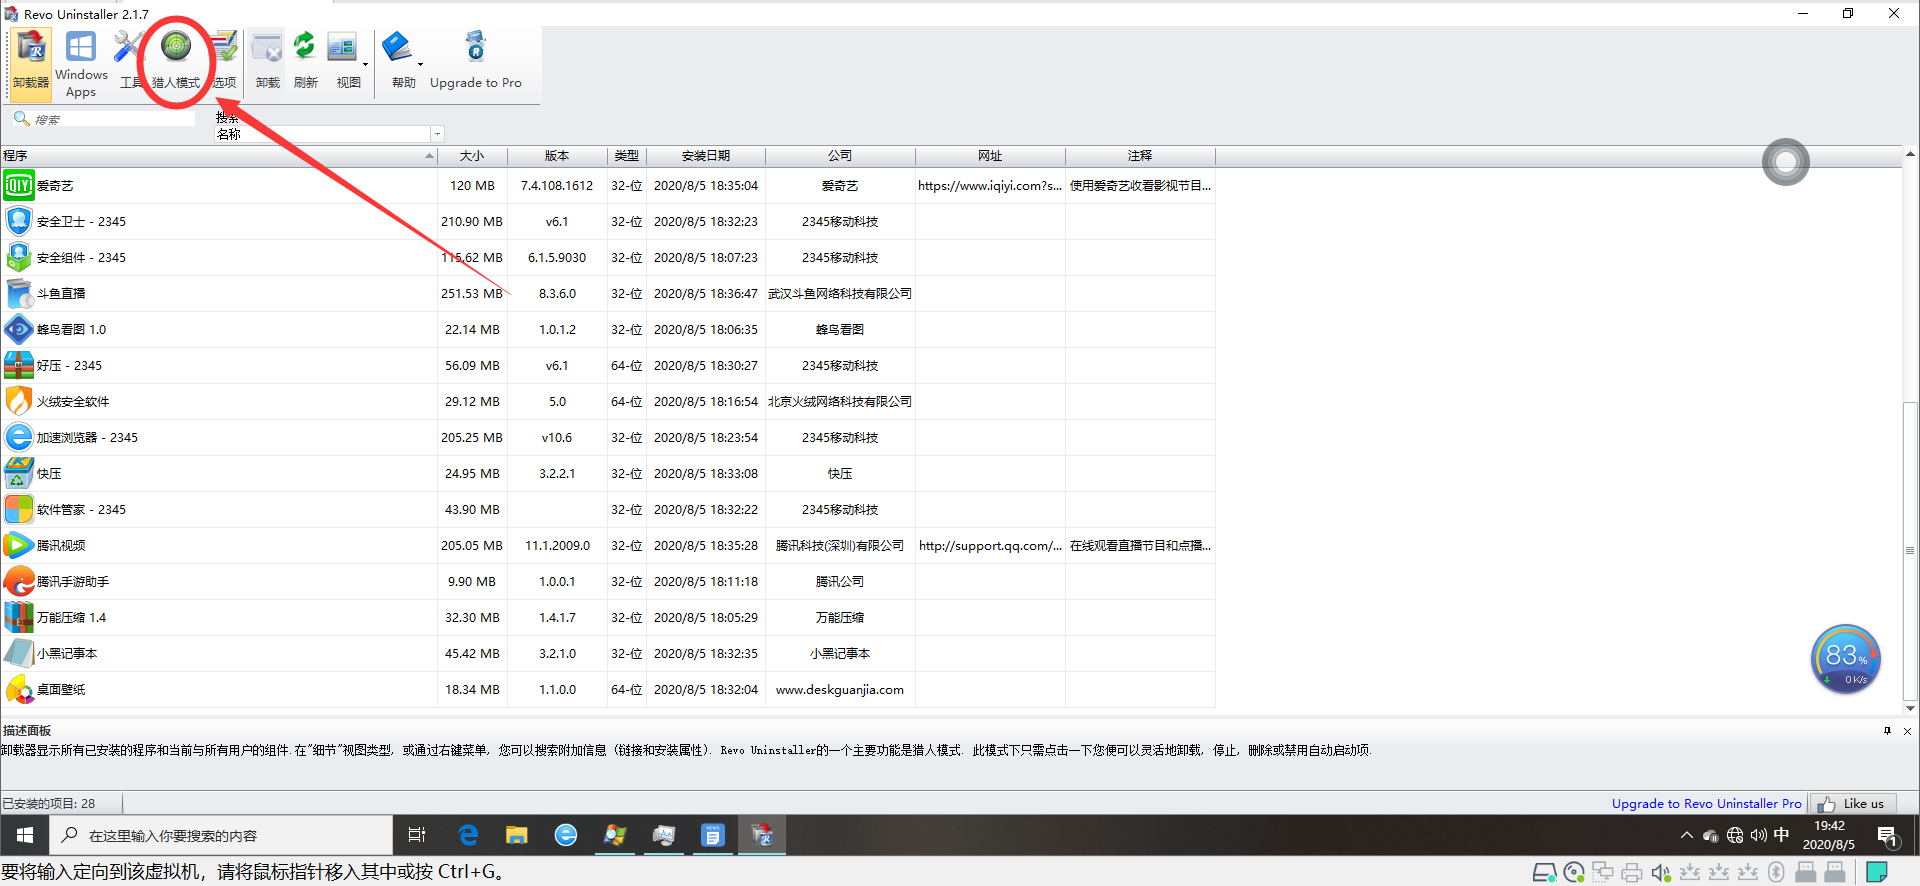This screenshot has width=1920, height=886.
Task: Pin the description panel (描述面板)
Action: tap(1888, 731)
